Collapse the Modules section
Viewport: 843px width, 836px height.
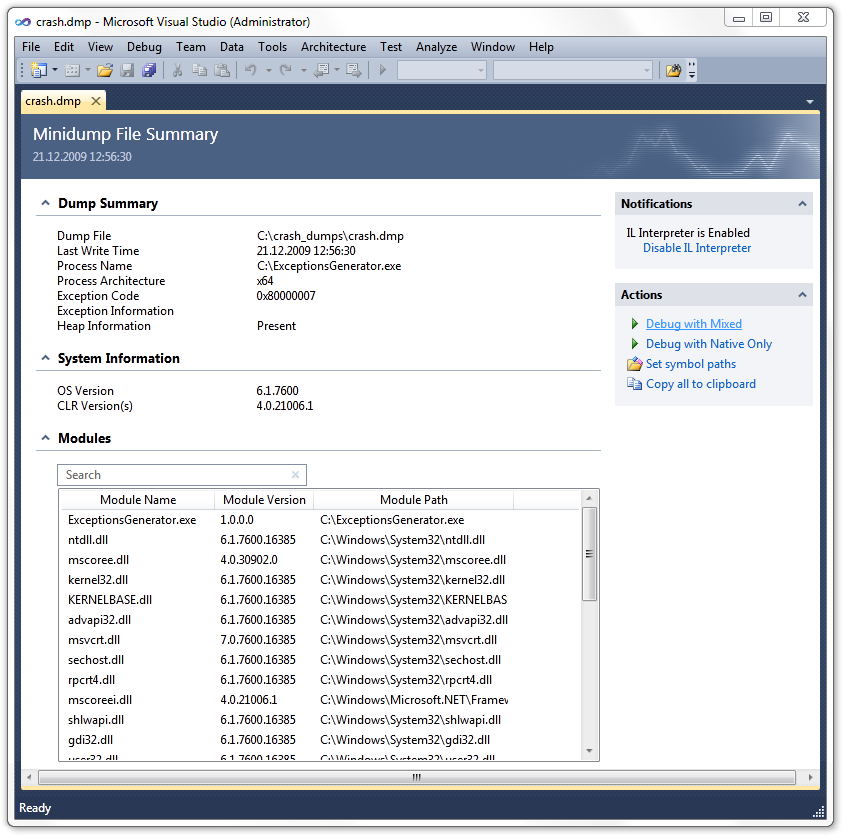click(46, 438)
